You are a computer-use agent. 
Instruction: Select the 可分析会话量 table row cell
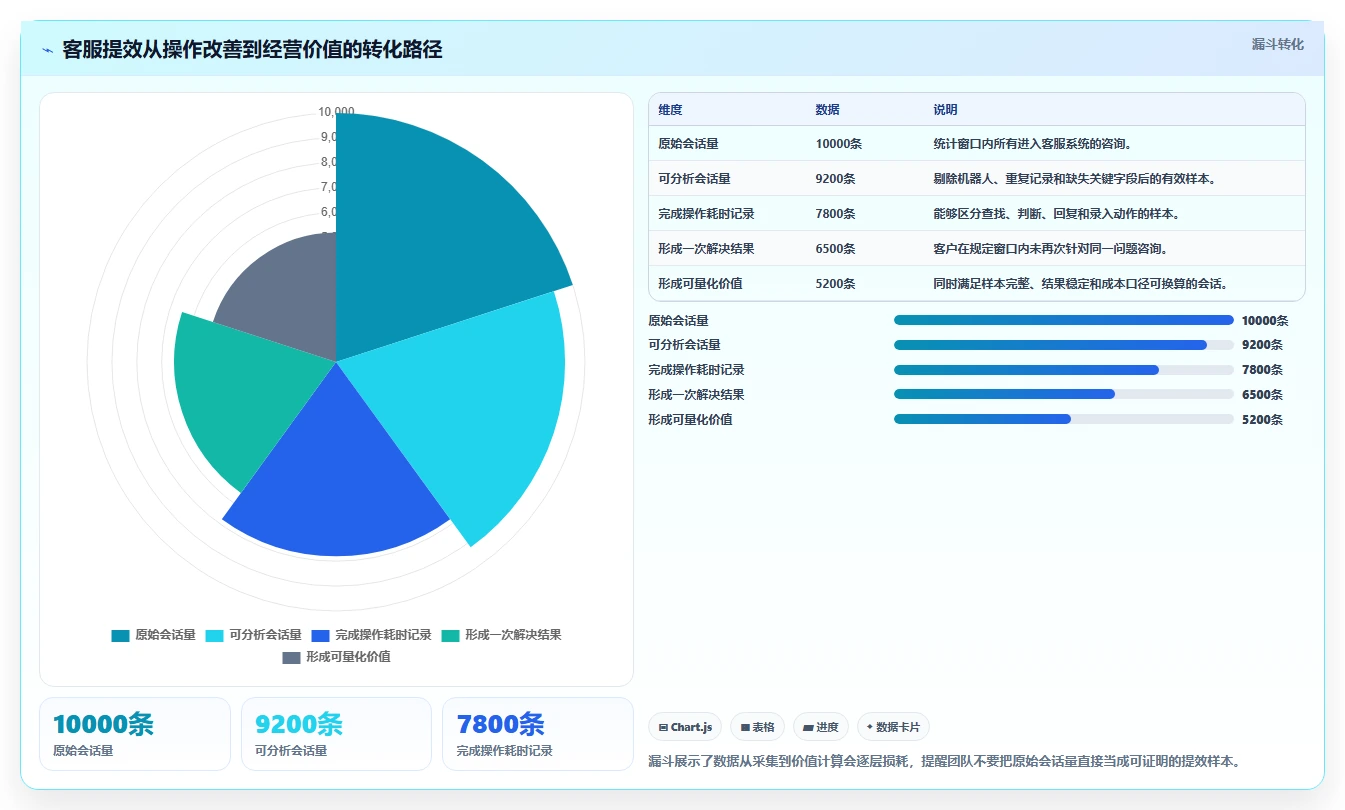(694, 179)
